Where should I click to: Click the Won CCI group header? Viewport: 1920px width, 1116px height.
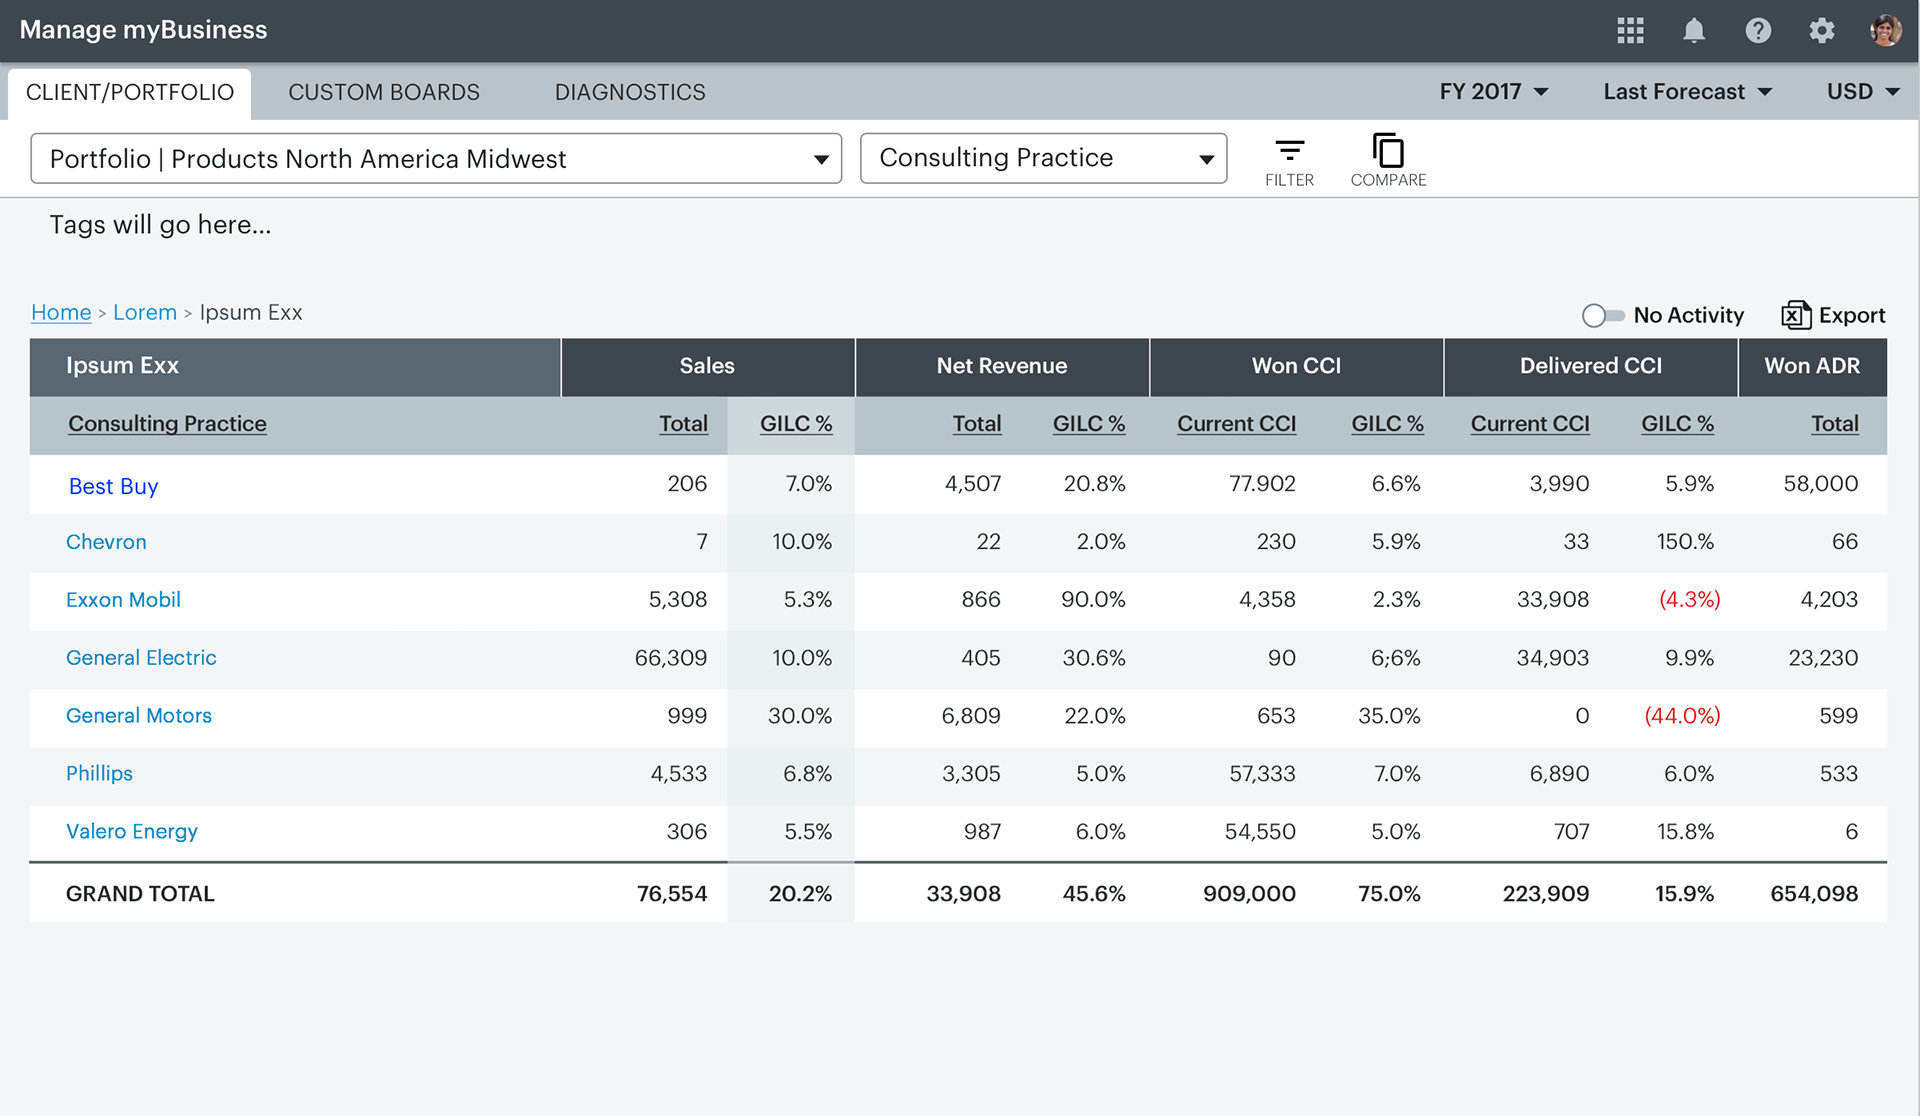[x=1296, y=366]
